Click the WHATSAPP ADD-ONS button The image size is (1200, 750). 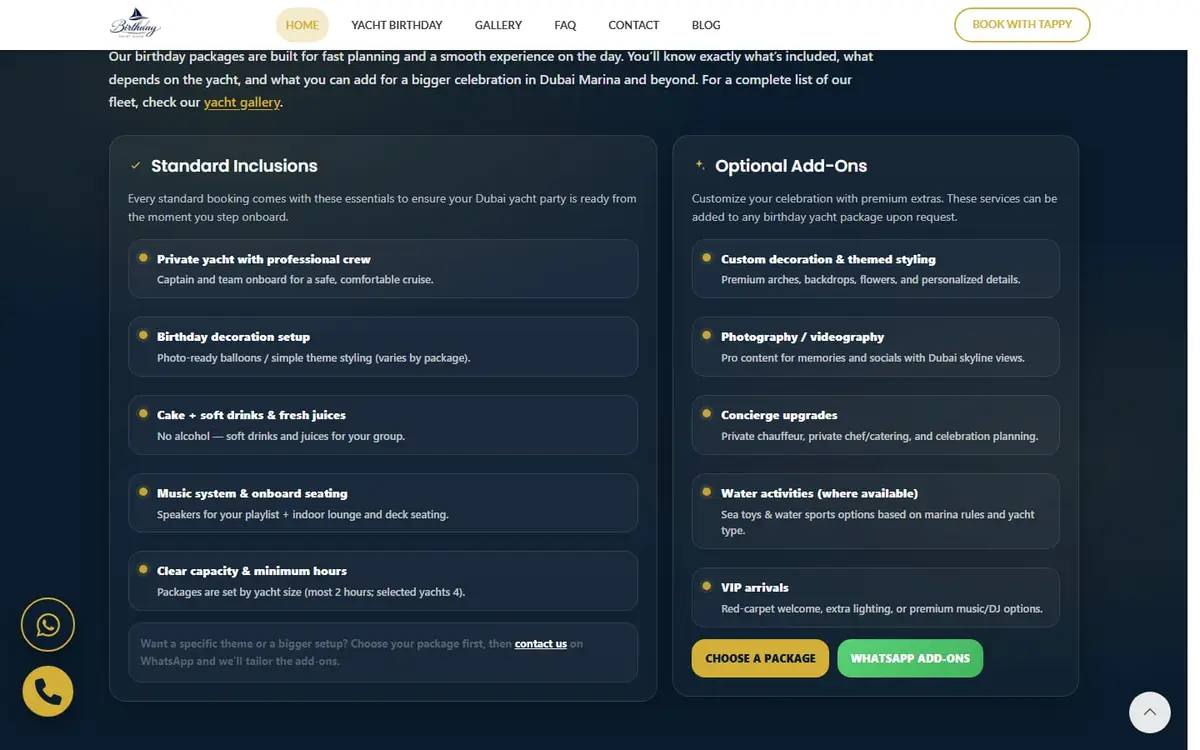[x=910, y=658]
